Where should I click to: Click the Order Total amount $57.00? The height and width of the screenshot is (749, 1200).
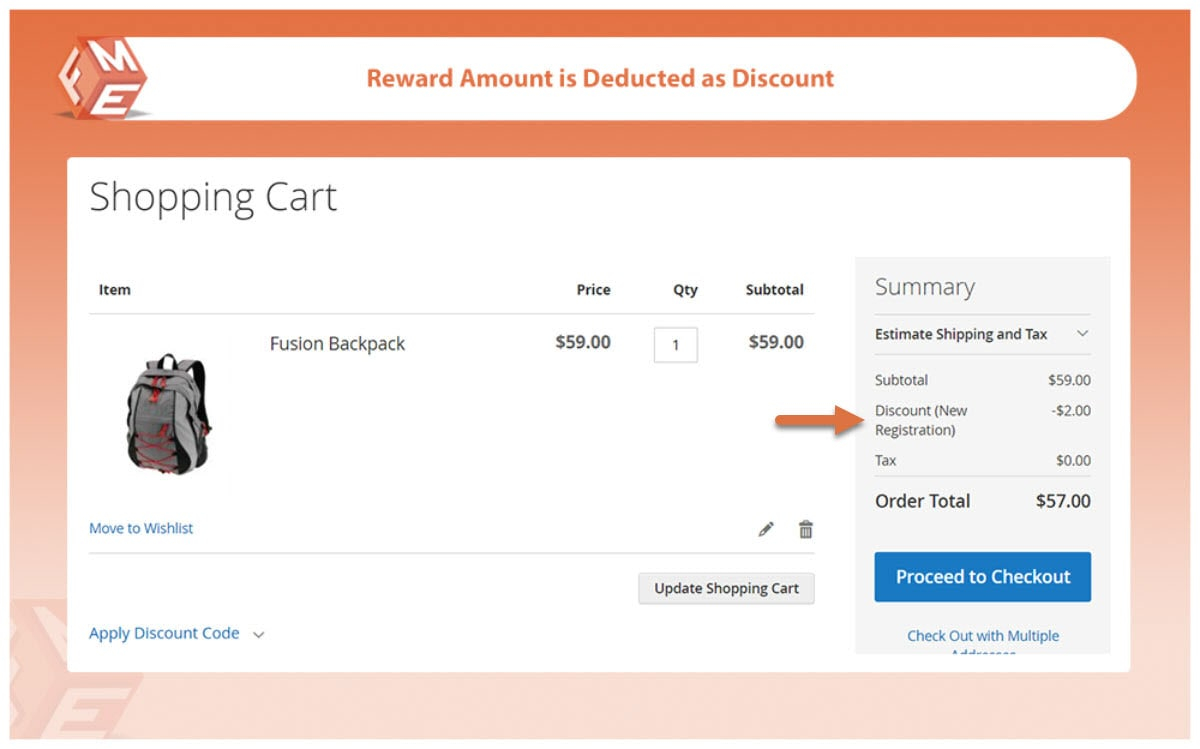(1062, 501)
